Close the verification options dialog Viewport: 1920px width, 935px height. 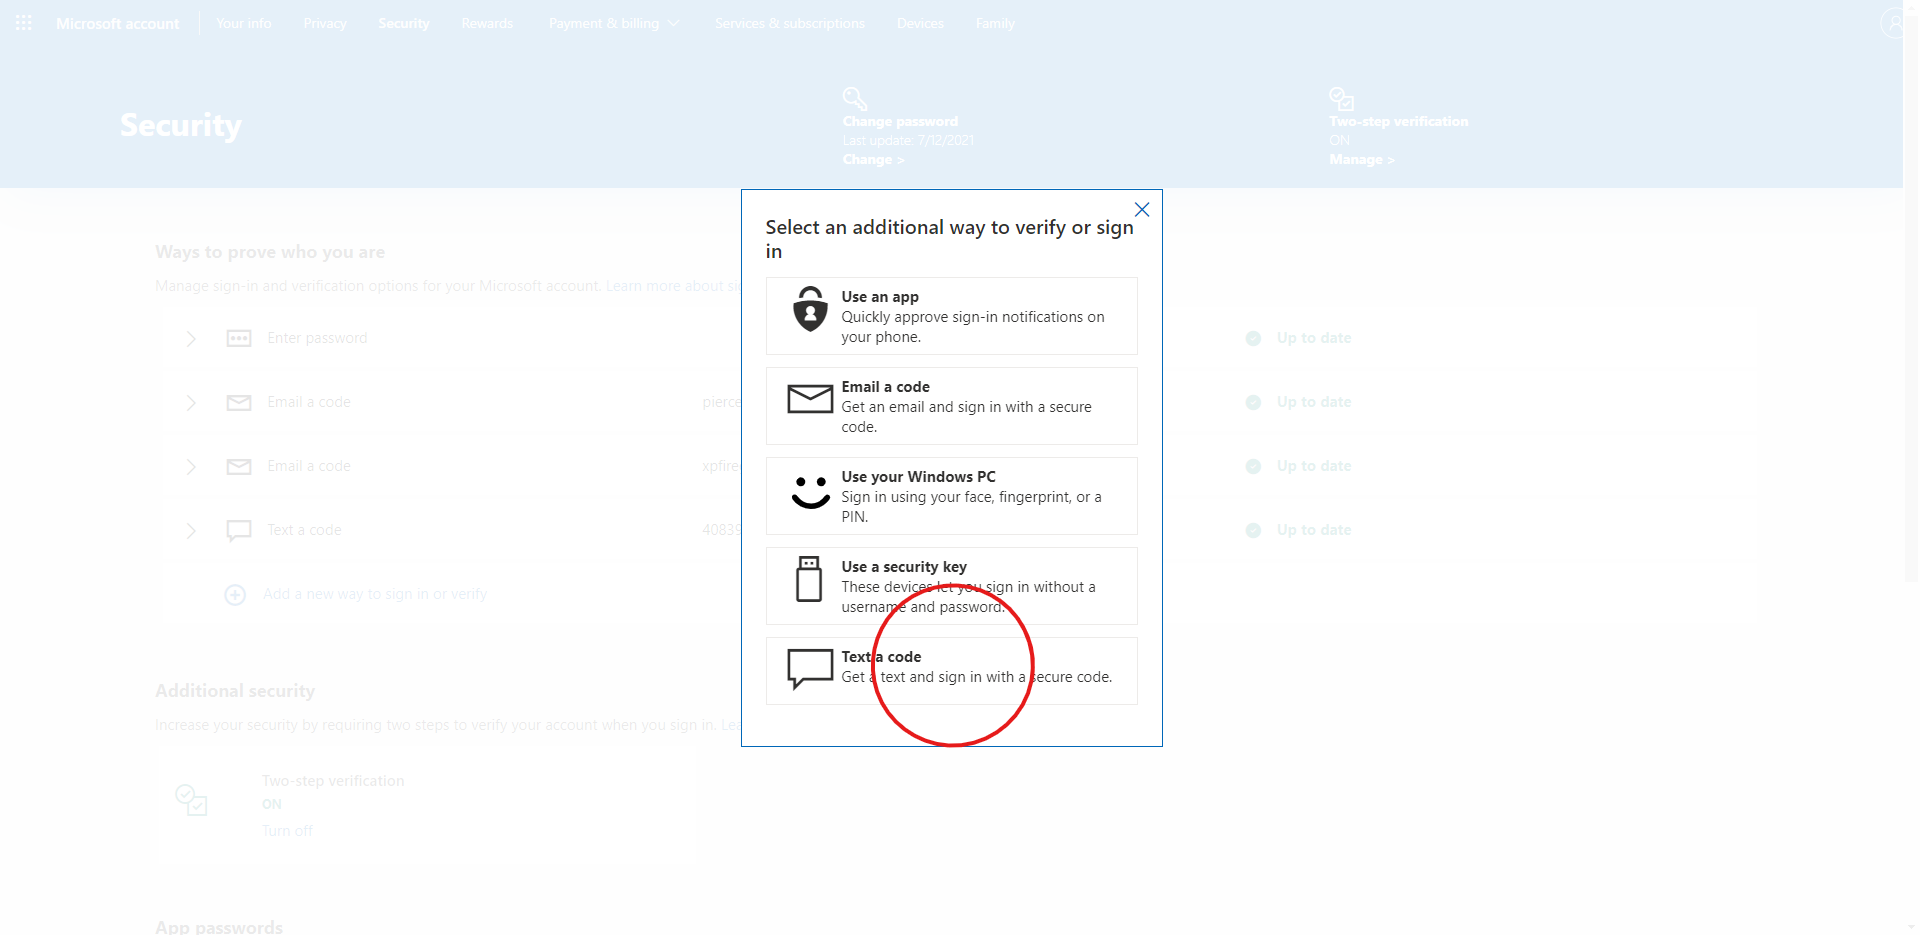click(1142, 209)
